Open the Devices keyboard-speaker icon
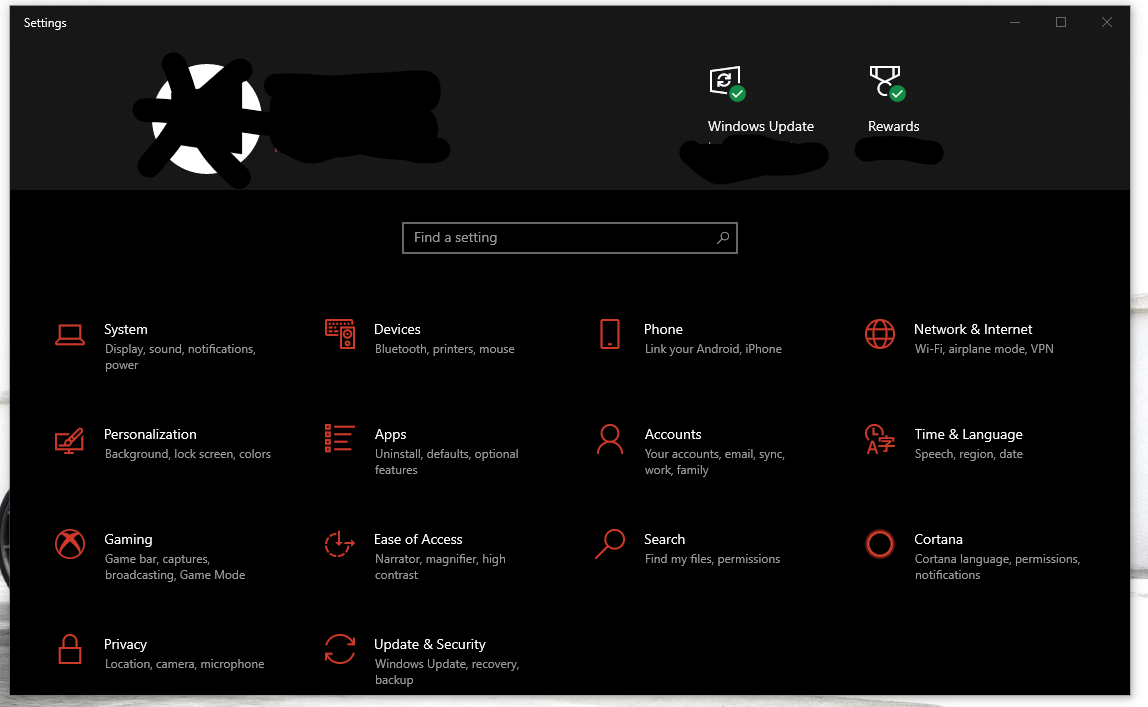This screenshot has height=707, width=1148. [x=340, y=334]
